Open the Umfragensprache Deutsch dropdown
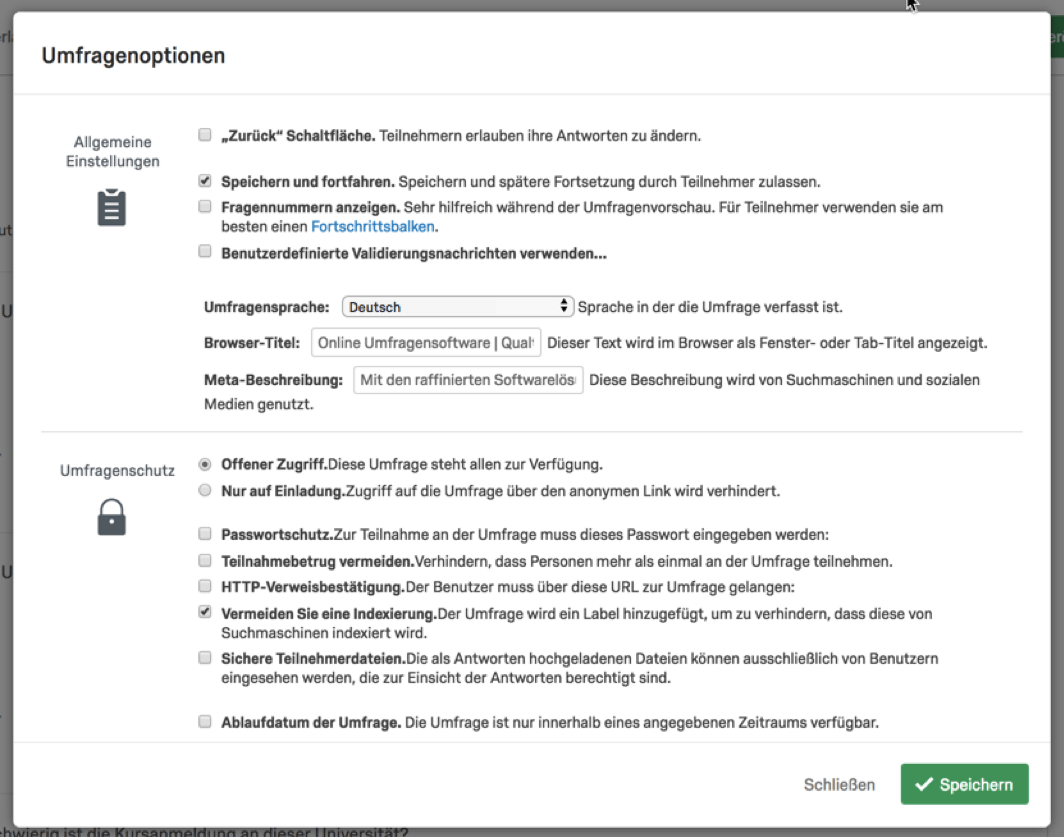Screen dimensions: 1064x837 458,307
